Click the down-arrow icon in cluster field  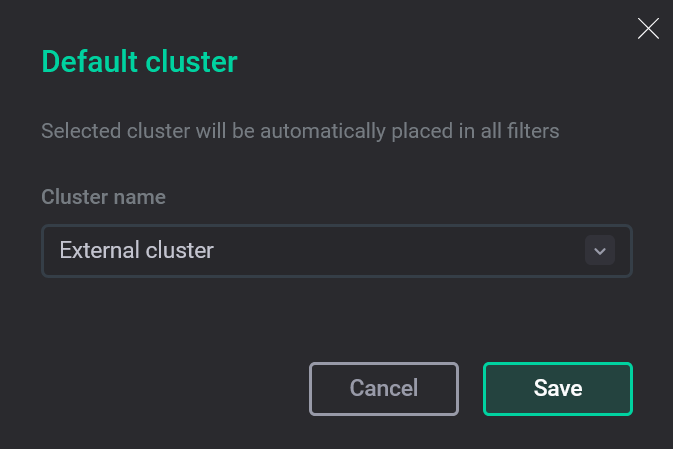tap(599, 251)
